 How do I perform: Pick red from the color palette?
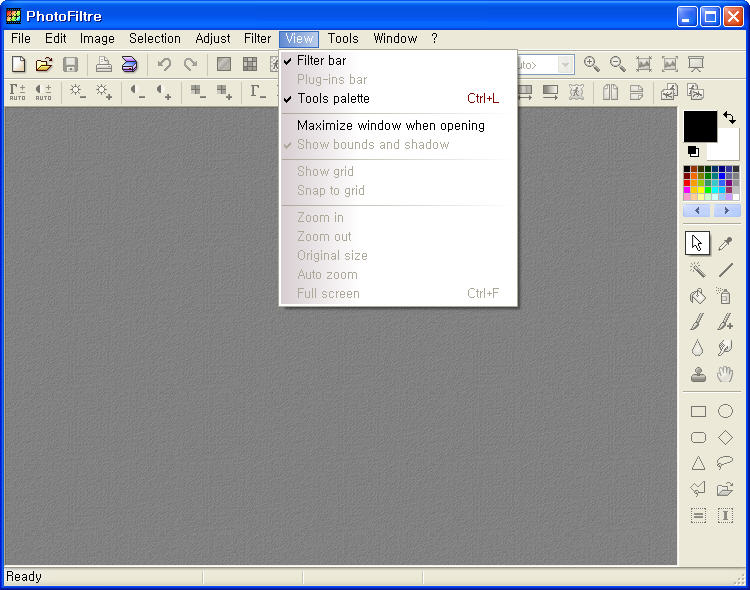pyautogui.click(x=687, y=183)
